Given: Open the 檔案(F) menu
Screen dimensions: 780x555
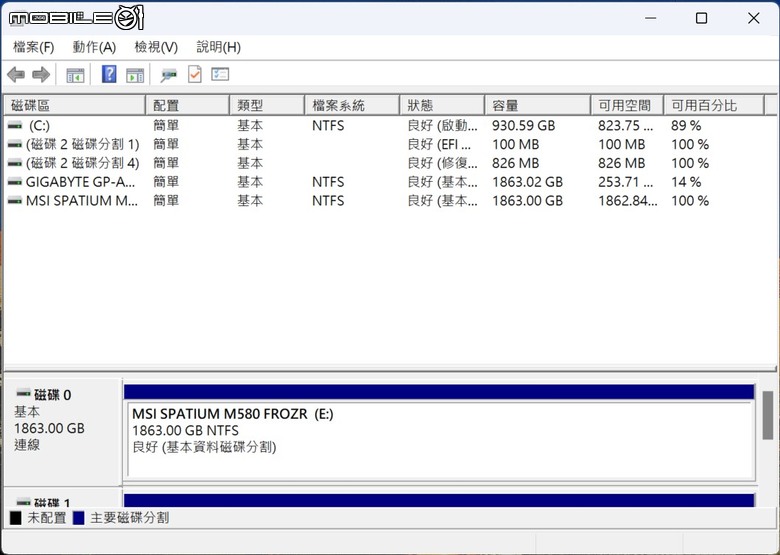Looking at the screenshot, I should click(x=33, y=47).
